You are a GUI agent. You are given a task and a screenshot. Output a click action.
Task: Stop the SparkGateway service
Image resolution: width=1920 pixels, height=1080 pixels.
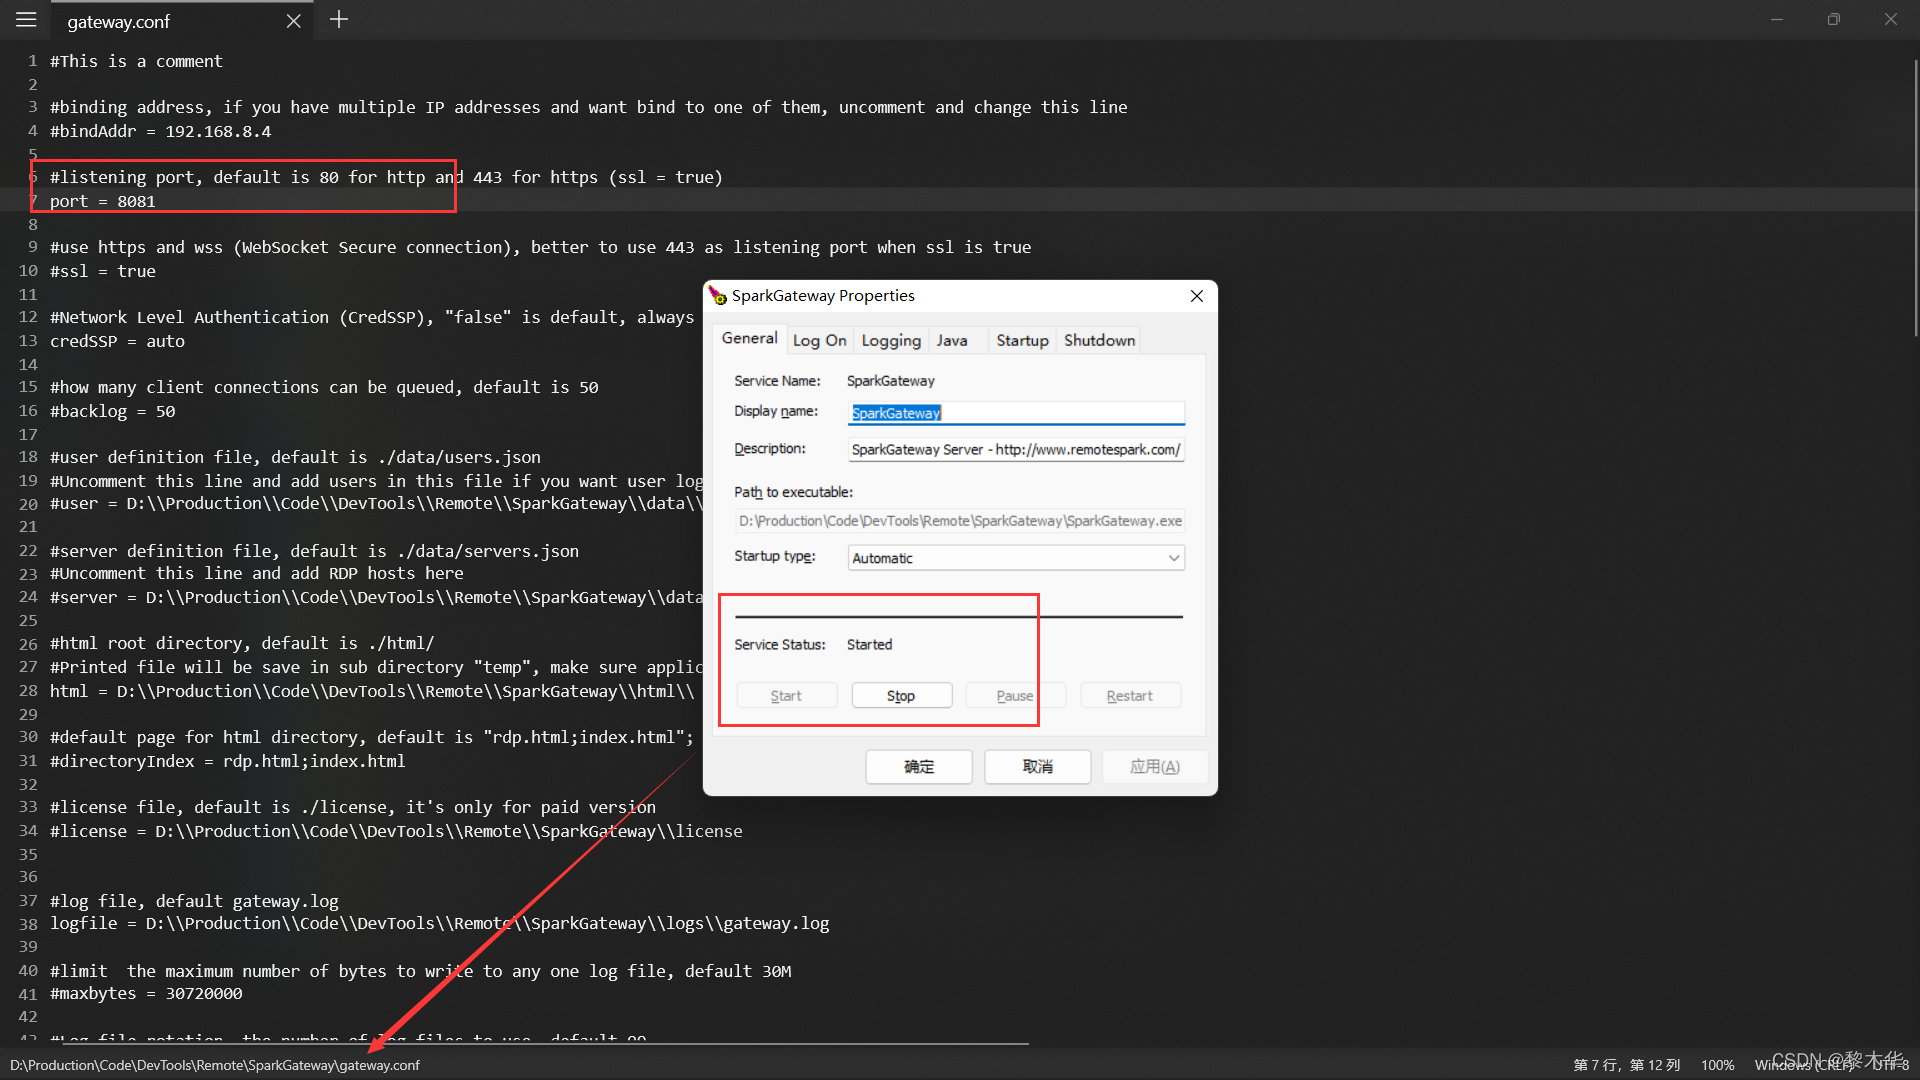[x=900, y=696]
